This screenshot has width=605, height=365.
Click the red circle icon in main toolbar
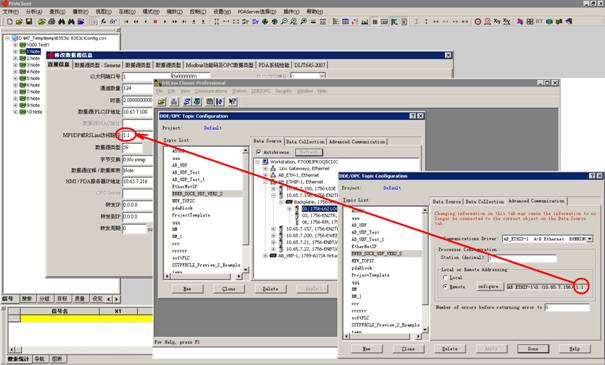click(x=478, y=22)
